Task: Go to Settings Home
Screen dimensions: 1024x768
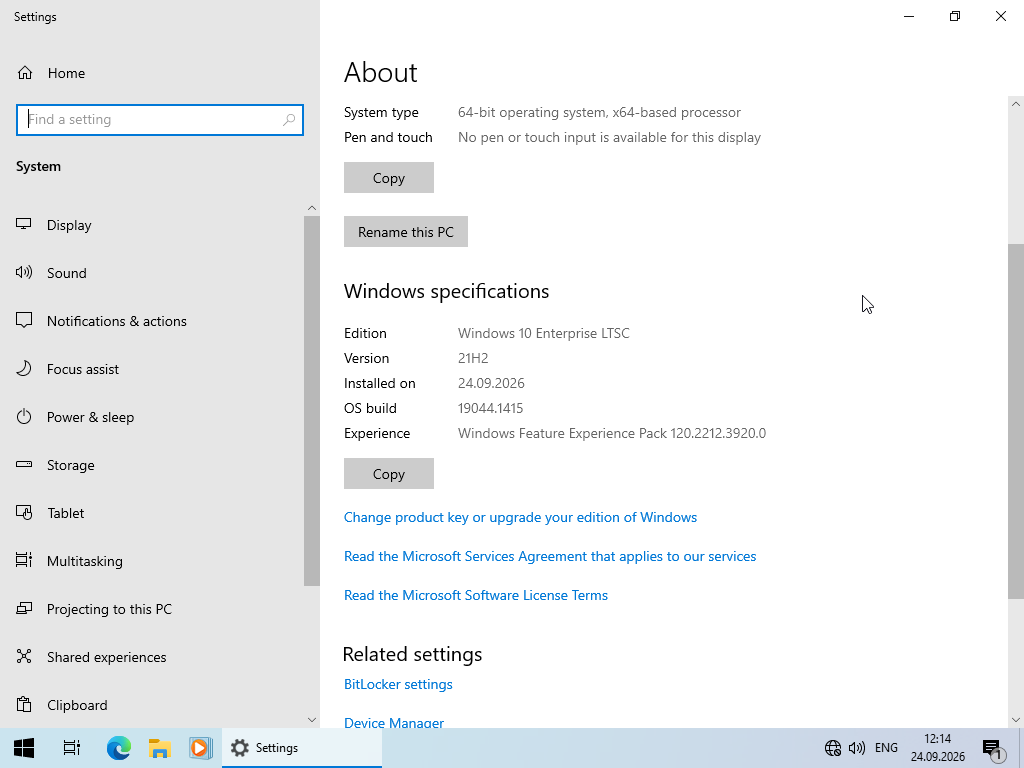Action: click(x=51, y=73)
